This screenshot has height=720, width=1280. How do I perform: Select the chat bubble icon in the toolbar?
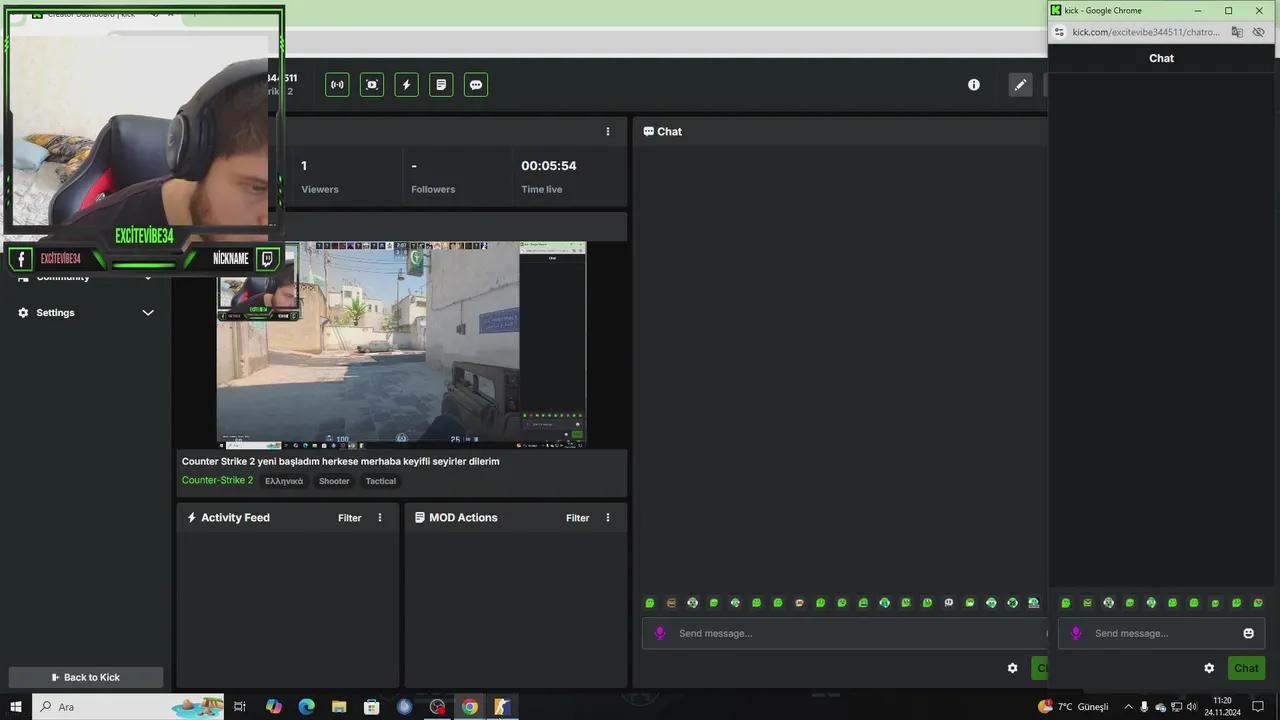point(475,84)
